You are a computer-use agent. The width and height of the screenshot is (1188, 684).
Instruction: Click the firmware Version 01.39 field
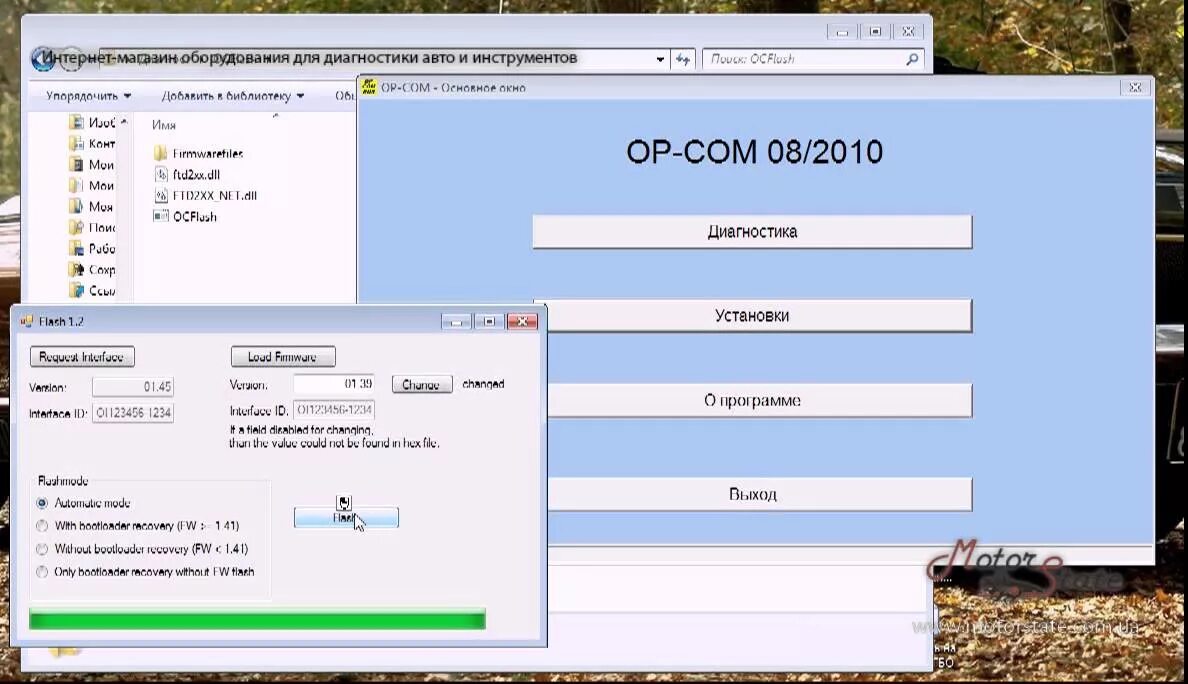pyautogui.click(x=334, y=384)
